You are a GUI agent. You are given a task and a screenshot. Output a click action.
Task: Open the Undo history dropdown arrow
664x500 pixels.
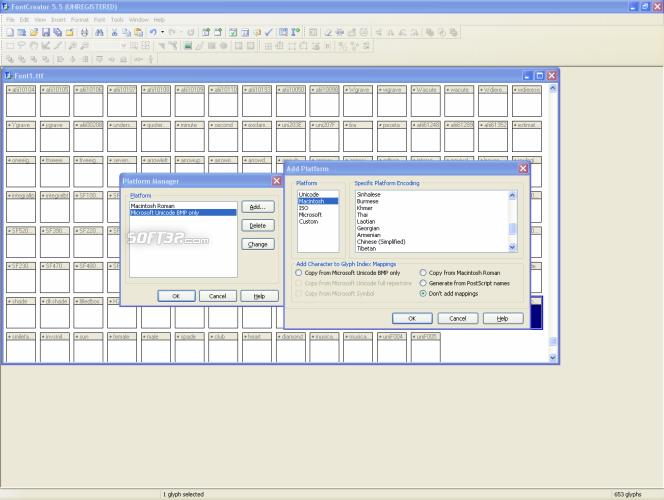(163, 32)
